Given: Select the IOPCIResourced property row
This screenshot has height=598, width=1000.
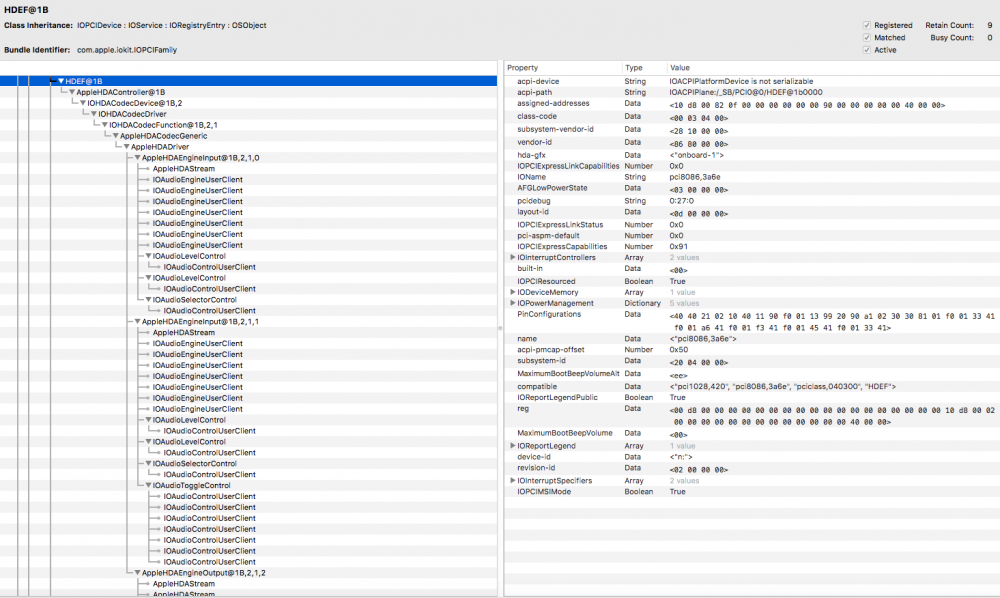Looking at the screenshot, I should [752, 281].
